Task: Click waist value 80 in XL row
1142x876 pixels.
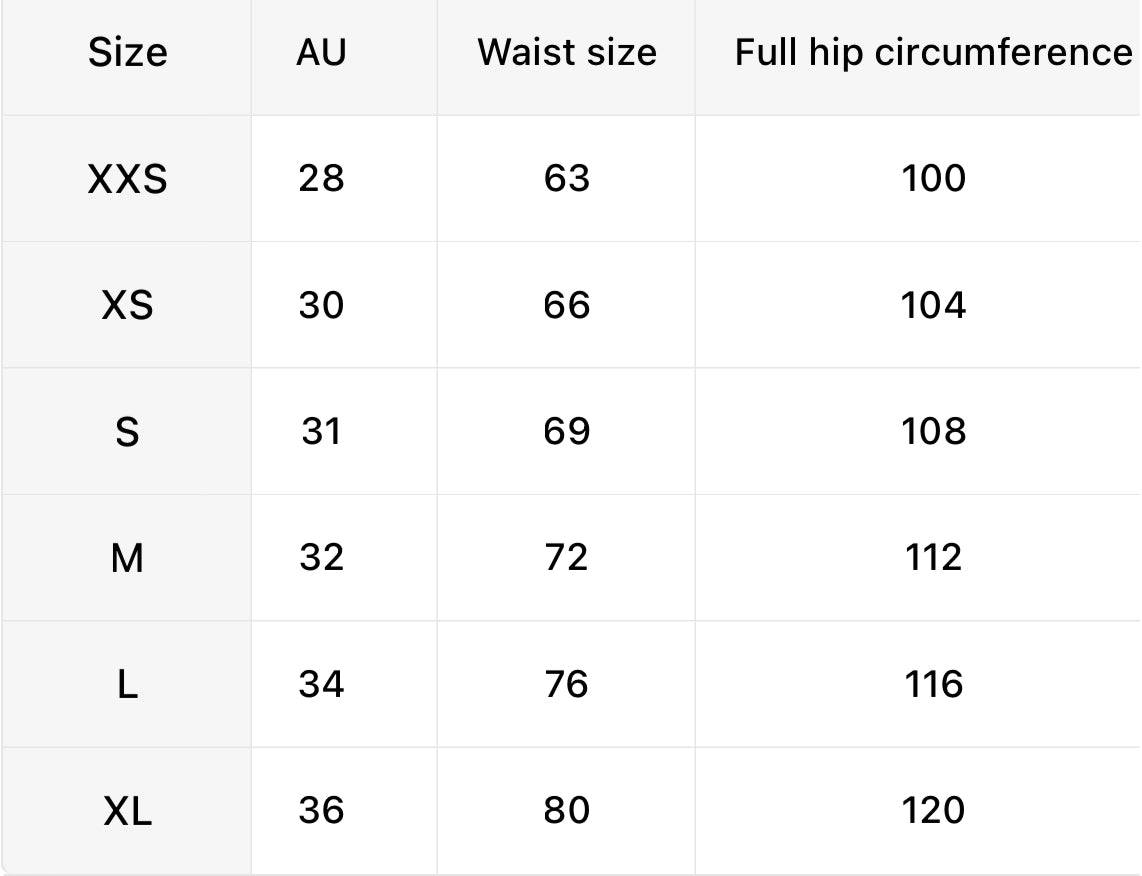Action: pos(567,810)
